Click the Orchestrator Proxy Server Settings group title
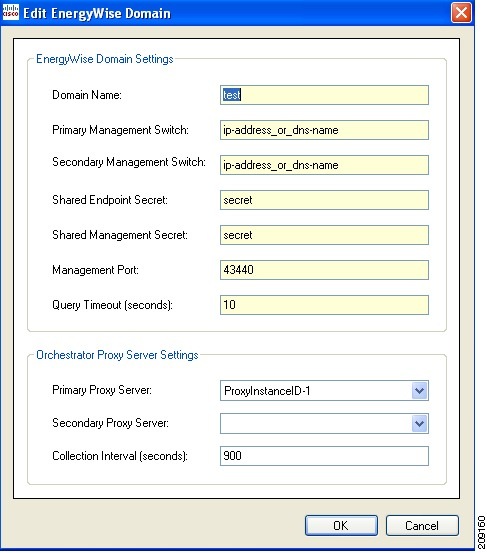Viewport: 487px width, 553px height. [117, 355]
